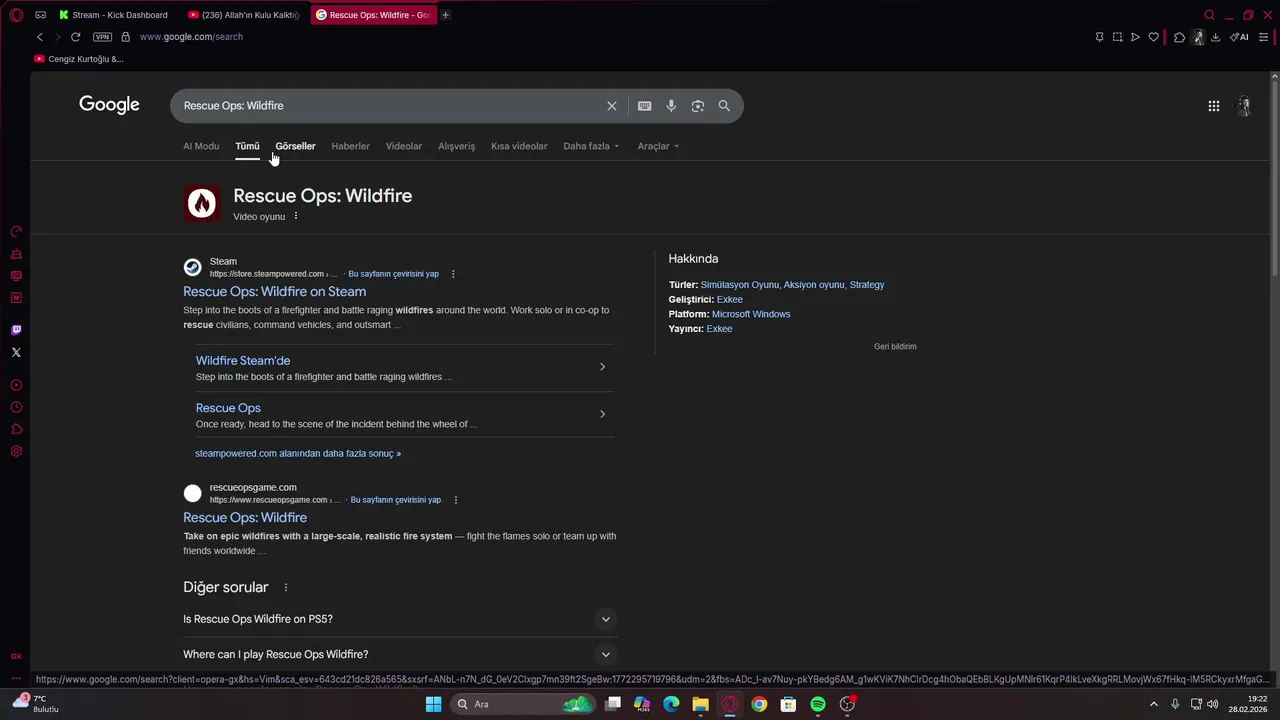
Task: Open history clock icon in the sidebar
Action: (x=16, y=407)
